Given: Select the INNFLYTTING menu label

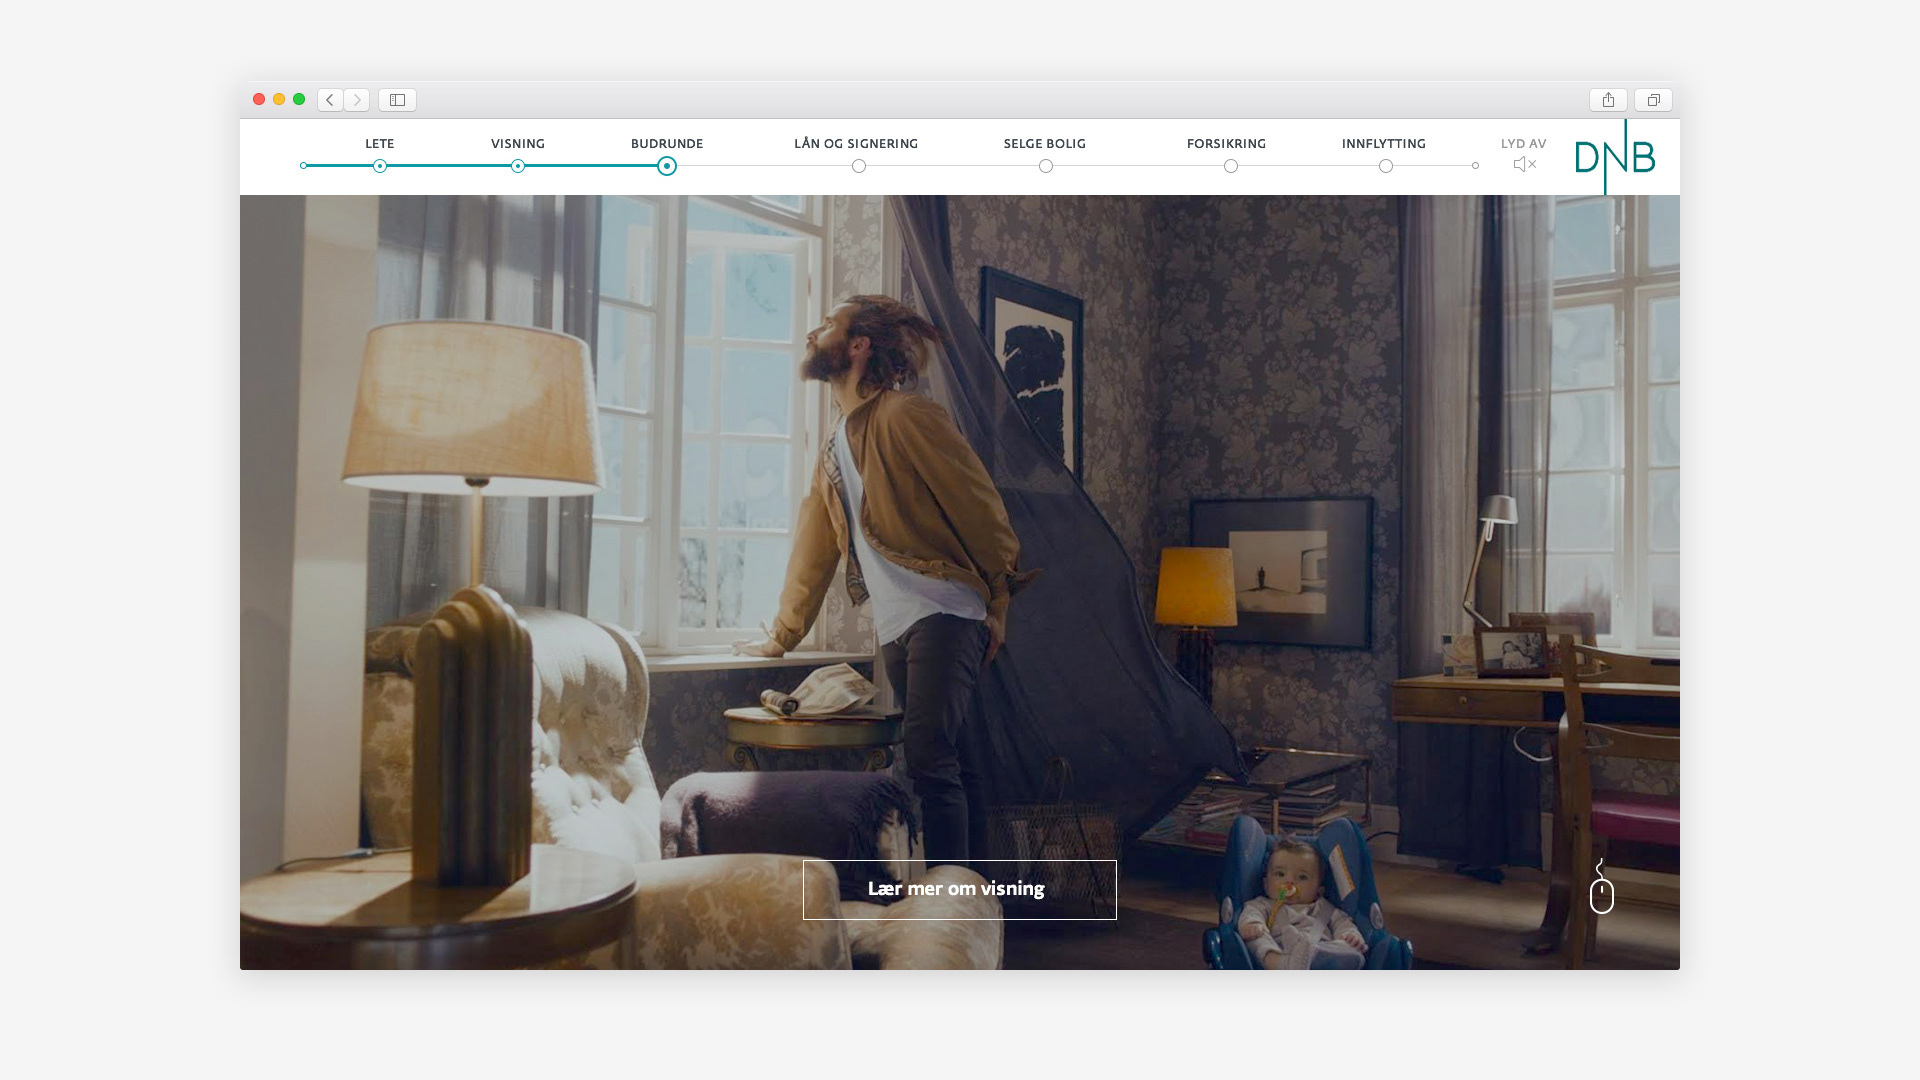Looking at the screenshot, I should pos(1384,144).
